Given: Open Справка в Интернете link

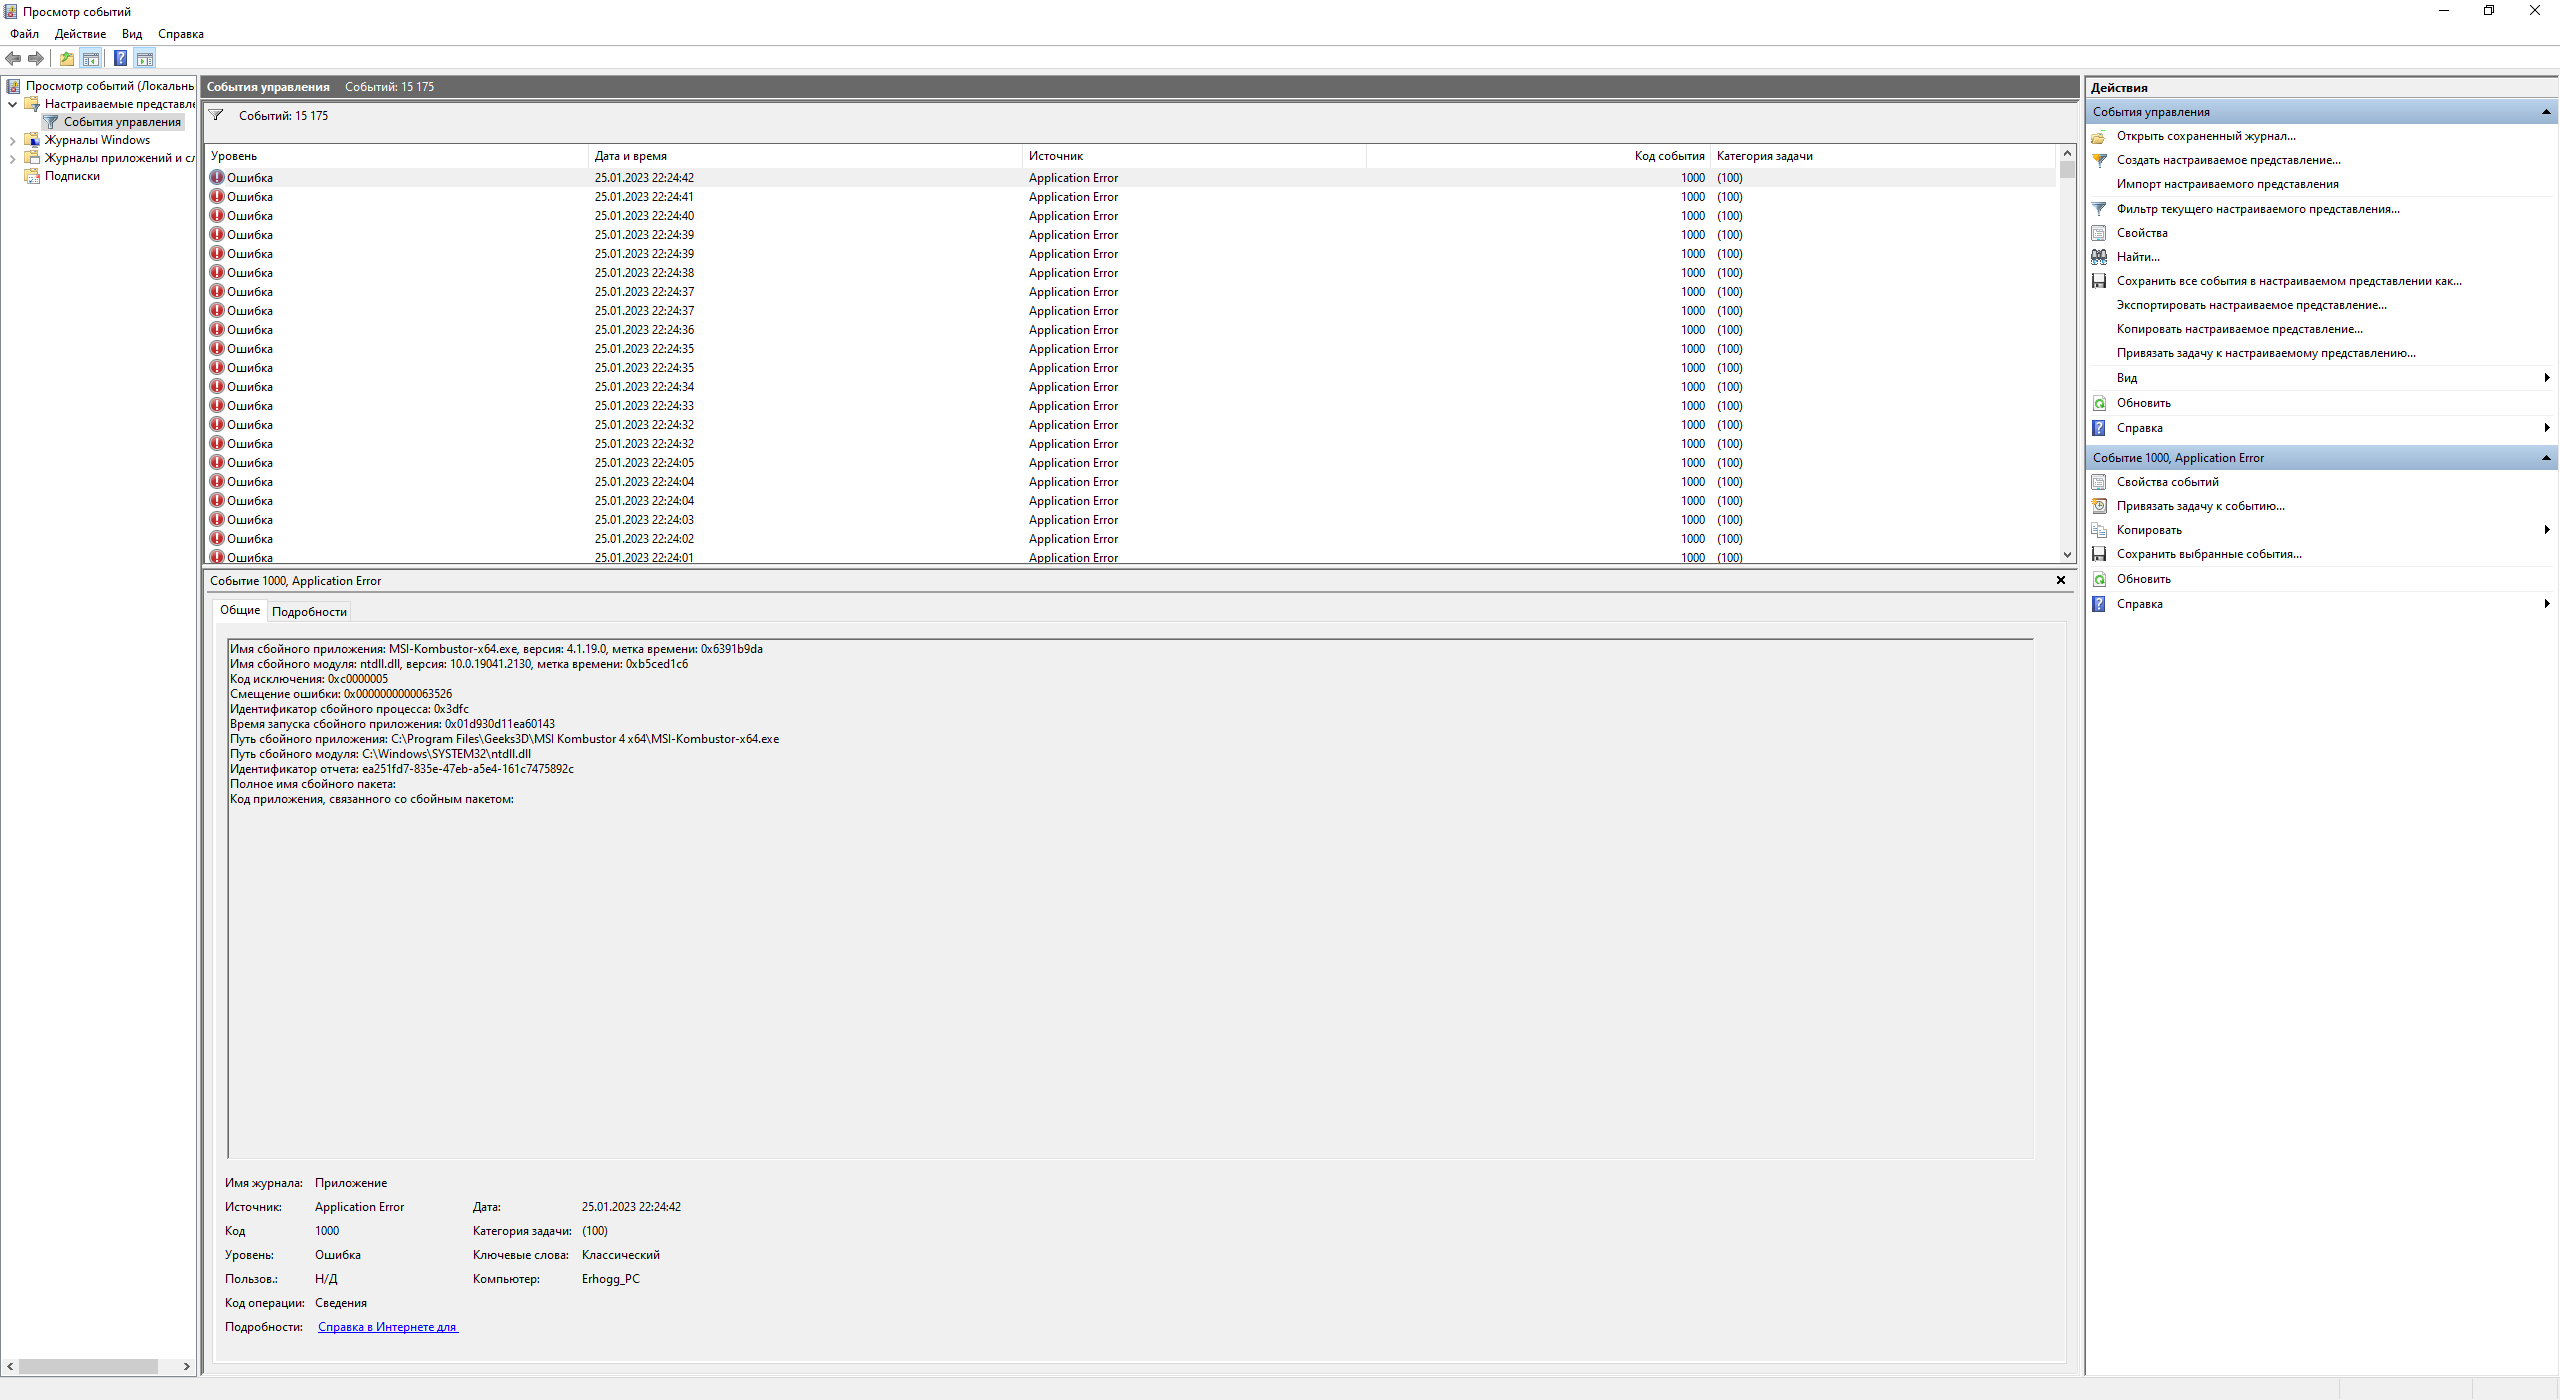Looking at the screenshot, I should pyautogui.click(x=387, y=1327).
